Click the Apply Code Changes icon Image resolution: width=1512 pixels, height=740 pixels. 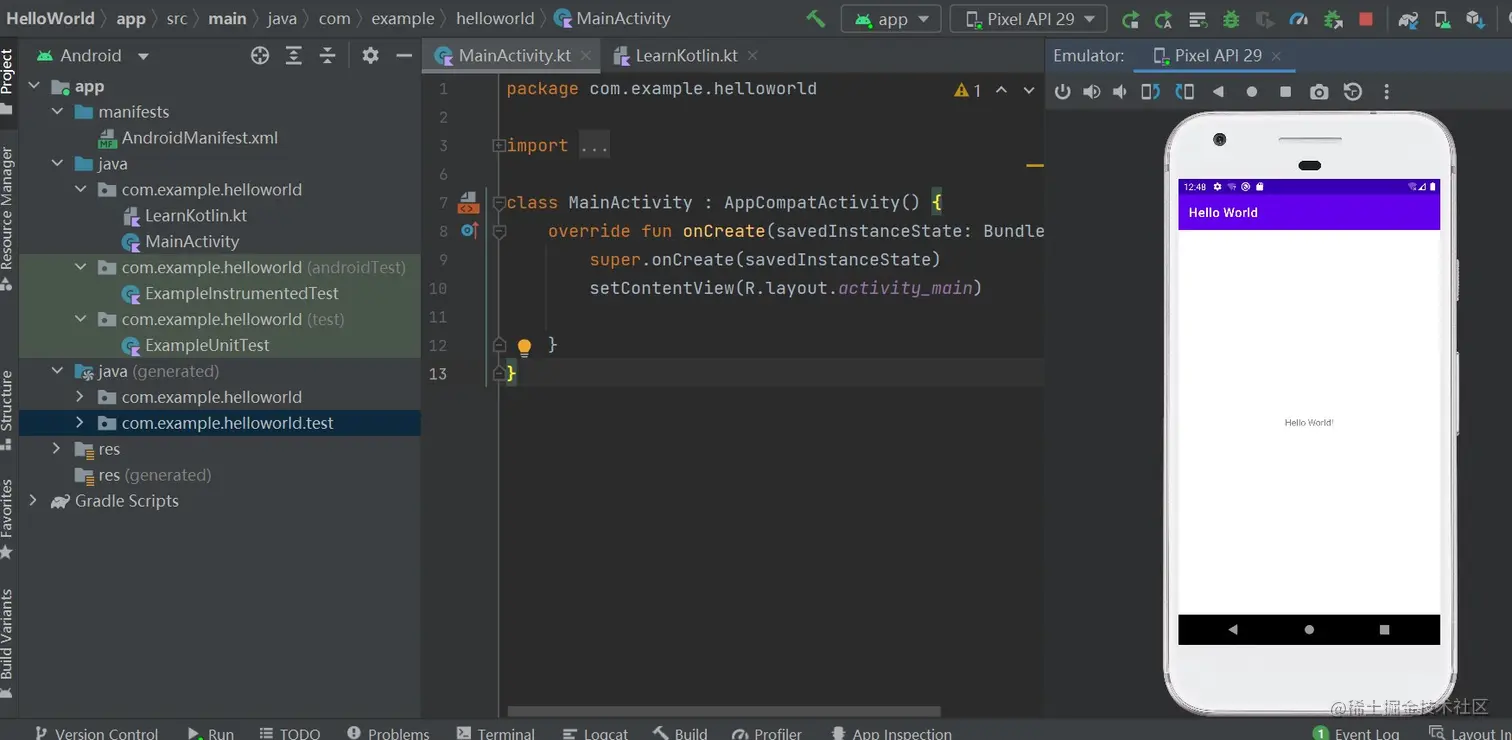click(1198, 19)
